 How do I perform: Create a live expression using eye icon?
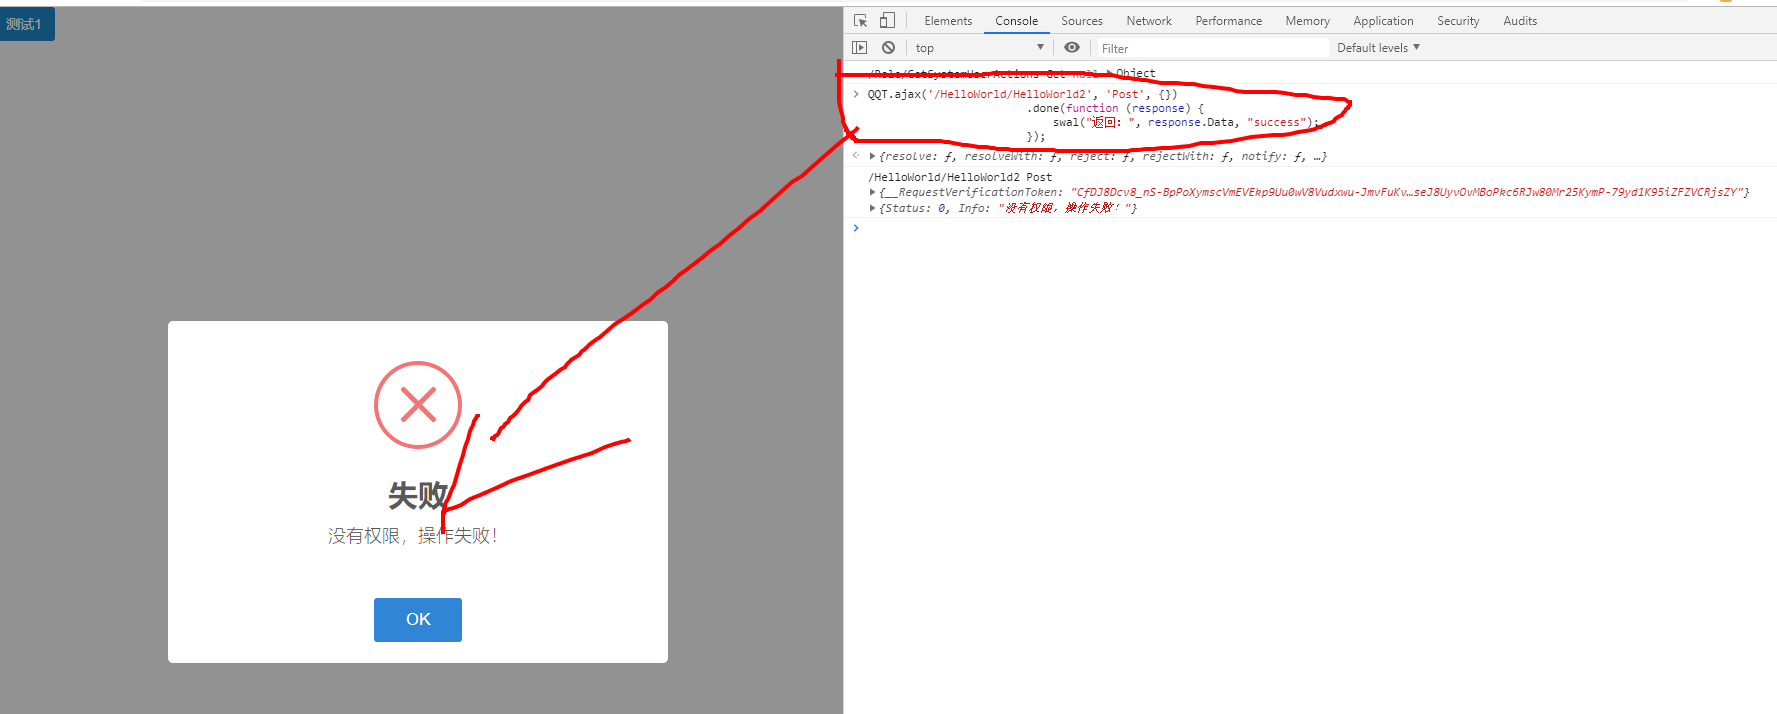[1072, 47]
